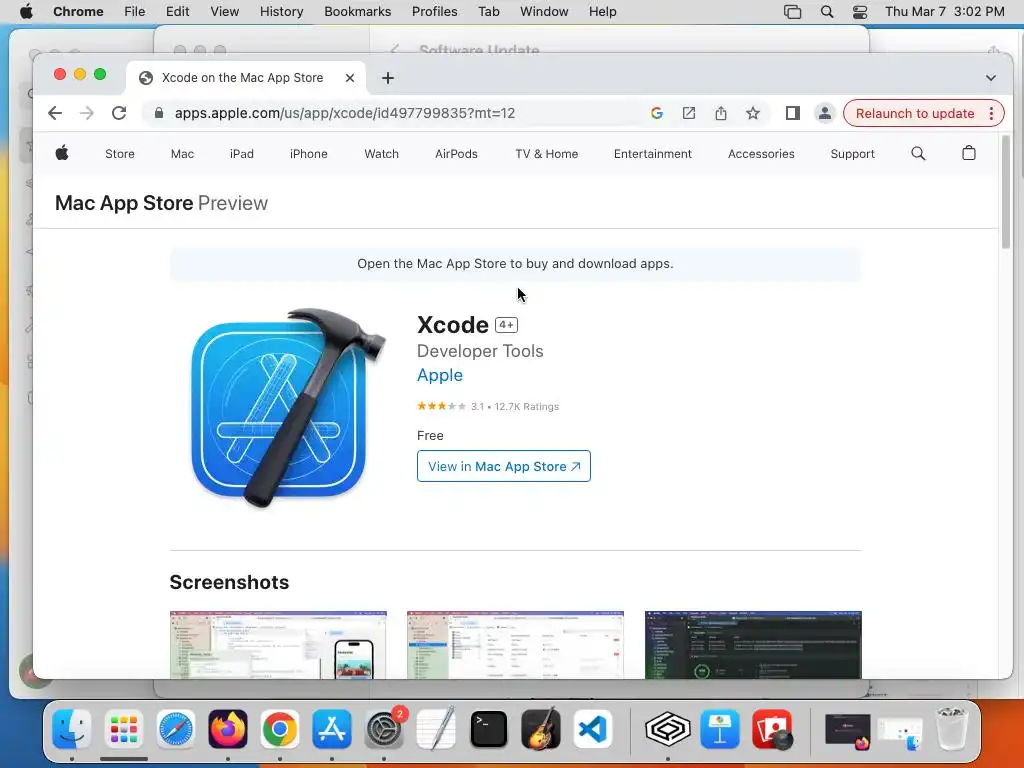Open the History menu
This screenshot has width=1024, height=768.
pos(281,12)
